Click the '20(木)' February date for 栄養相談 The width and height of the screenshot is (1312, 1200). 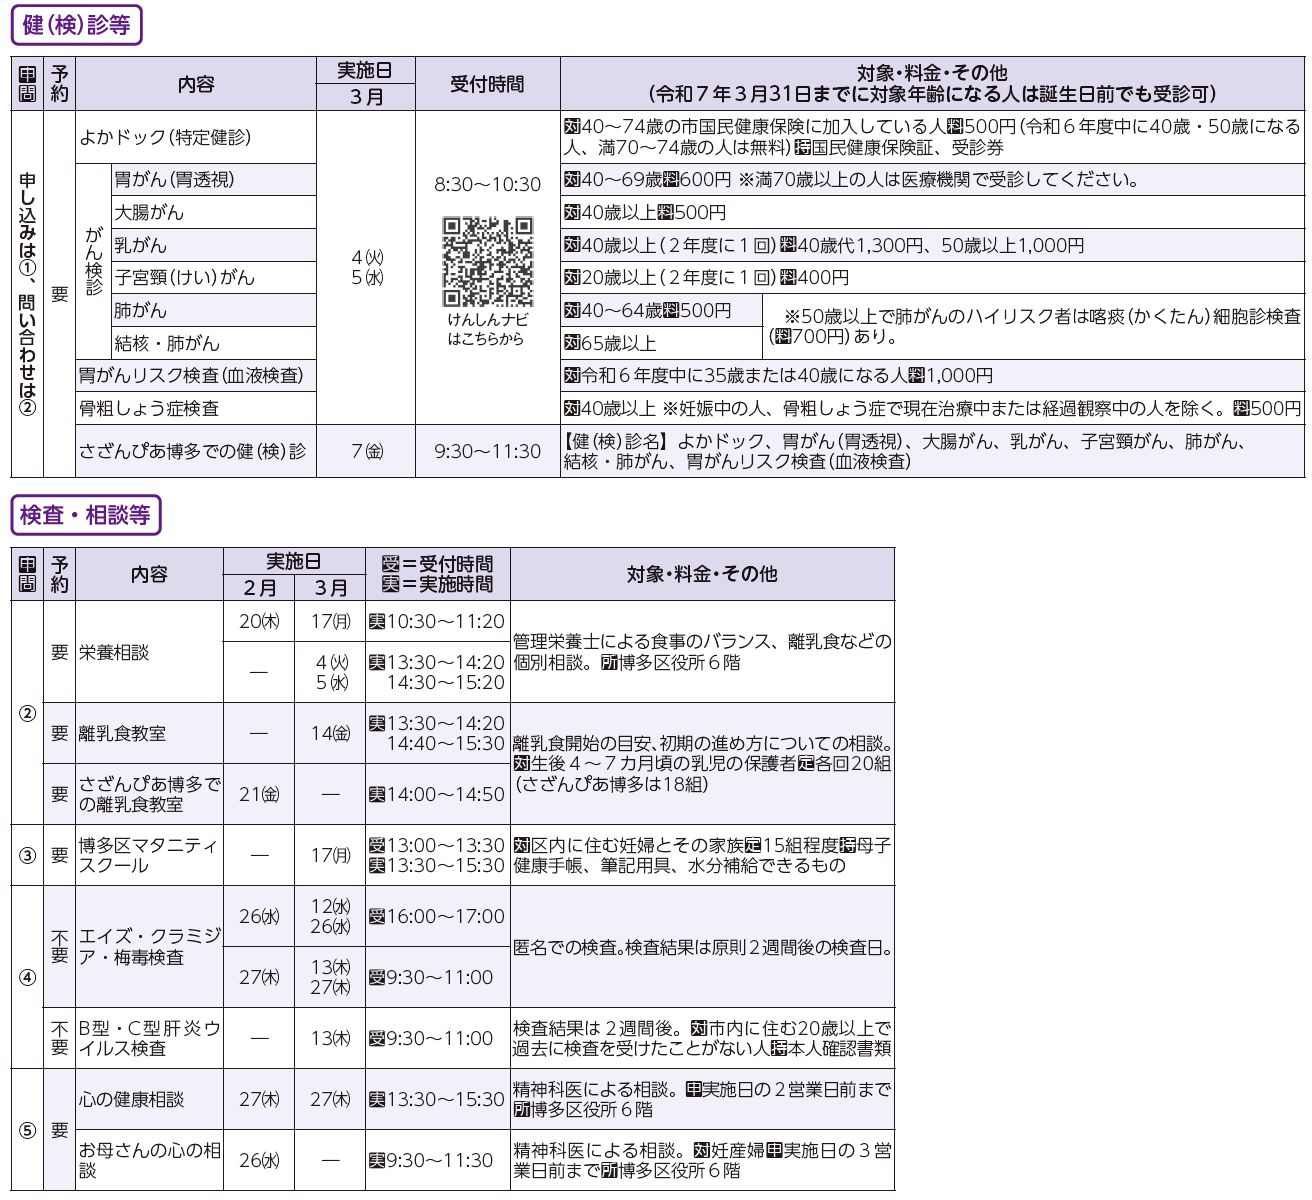tap(259, 621)
